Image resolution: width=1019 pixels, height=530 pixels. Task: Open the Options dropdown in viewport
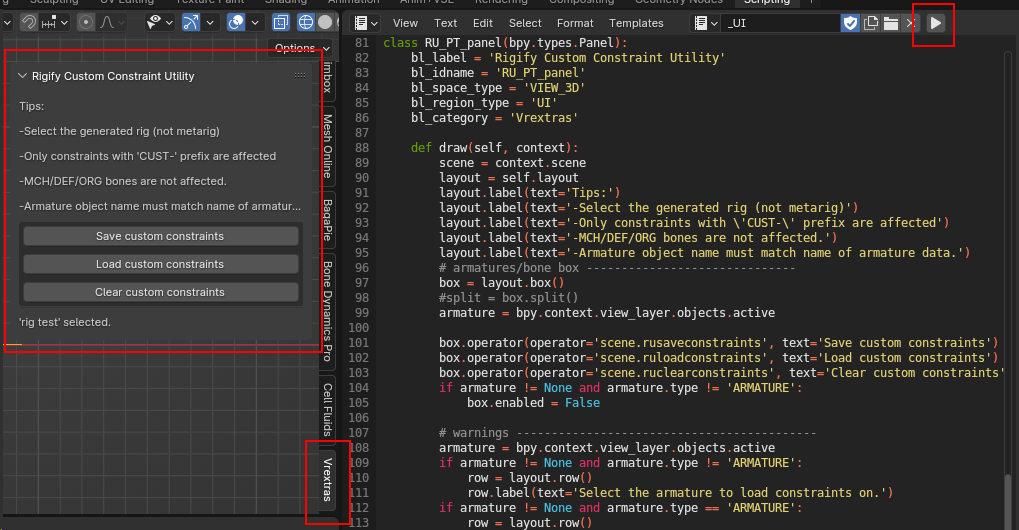click(301, 48)
